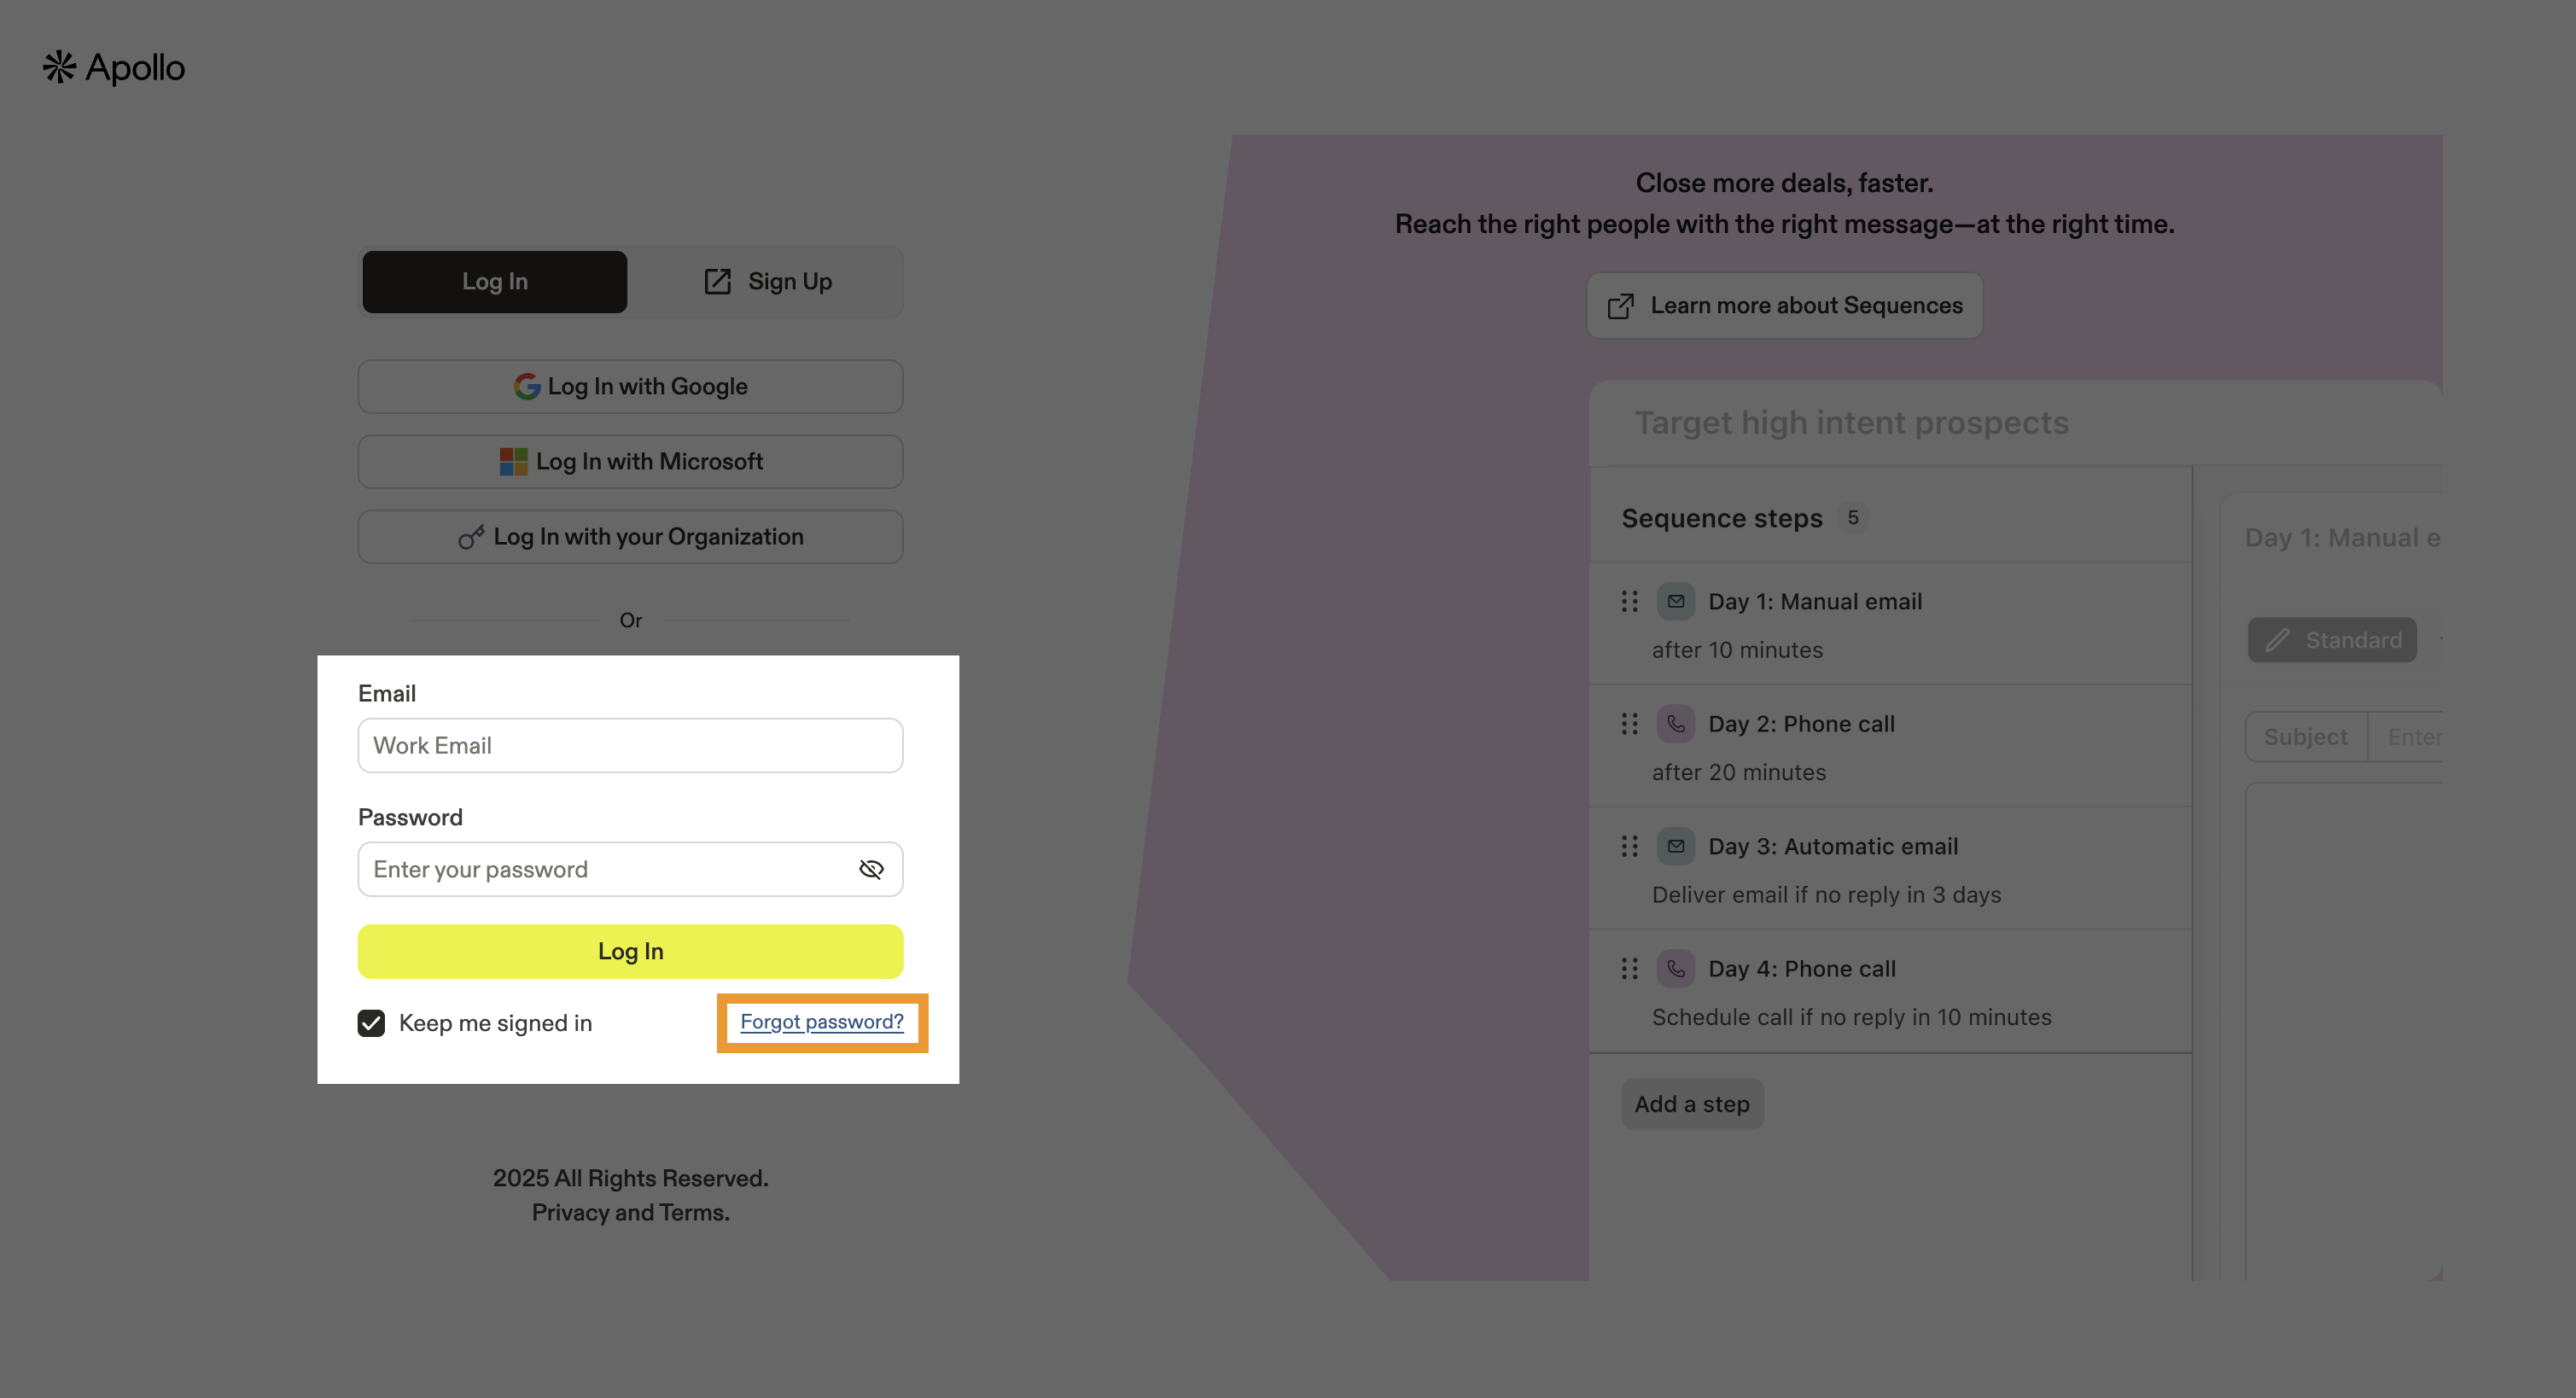
Task: Click Day 1 Manual email envelope icon
Action: tap(1676, 602)
